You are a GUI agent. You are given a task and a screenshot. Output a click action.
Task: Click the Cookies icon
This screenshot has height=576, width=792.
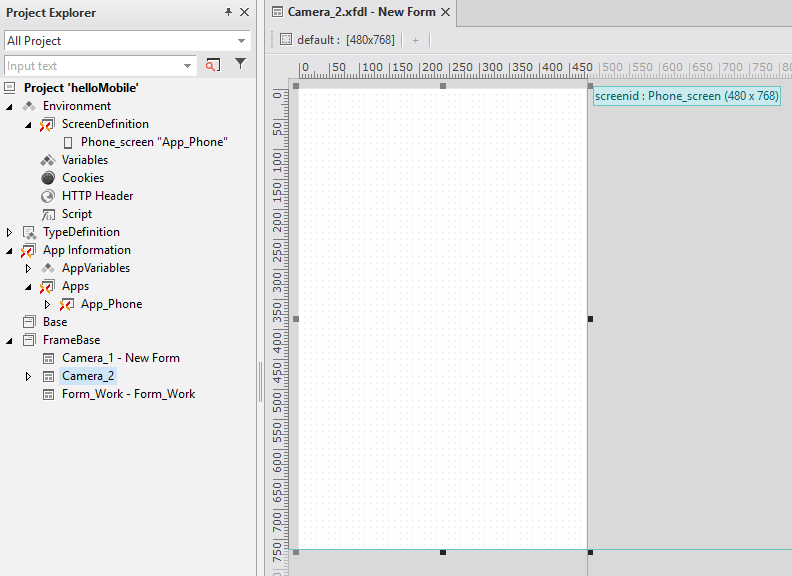point(48,178)
